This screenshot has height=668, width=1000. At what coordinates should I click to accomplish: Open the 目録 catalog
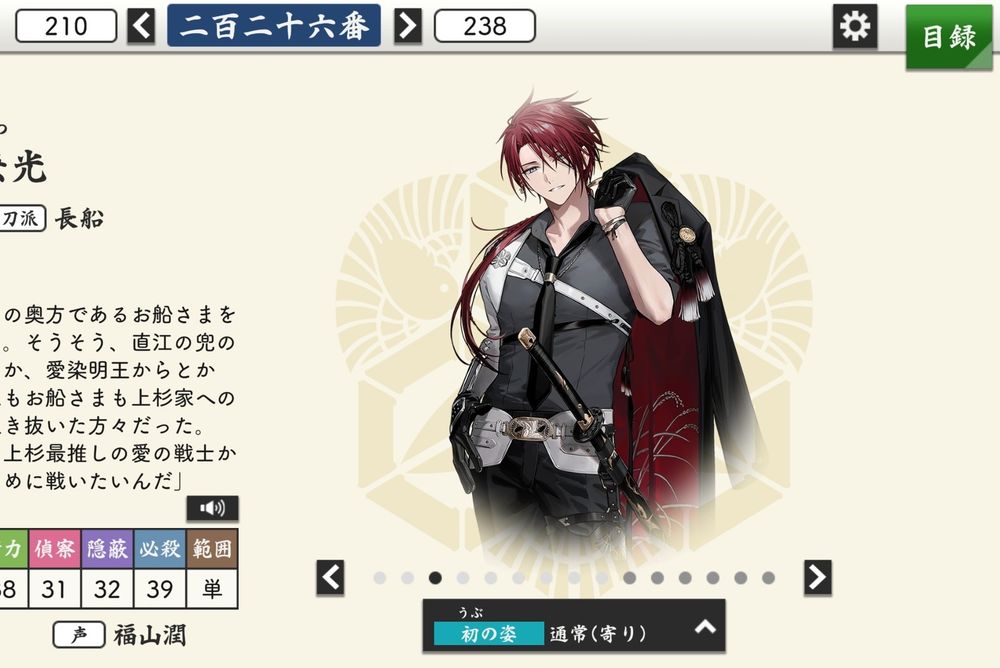pos(949,36)
